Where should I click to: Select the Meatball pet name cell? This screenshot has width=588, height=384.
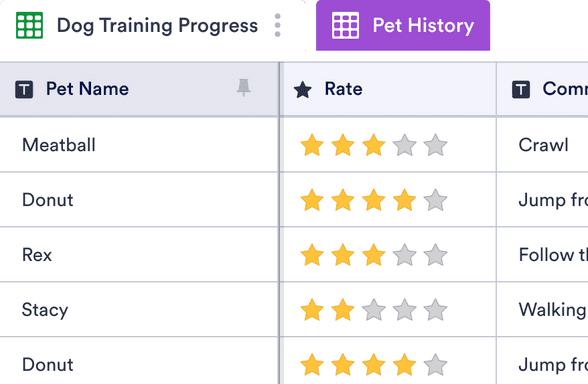pos(139,145)
